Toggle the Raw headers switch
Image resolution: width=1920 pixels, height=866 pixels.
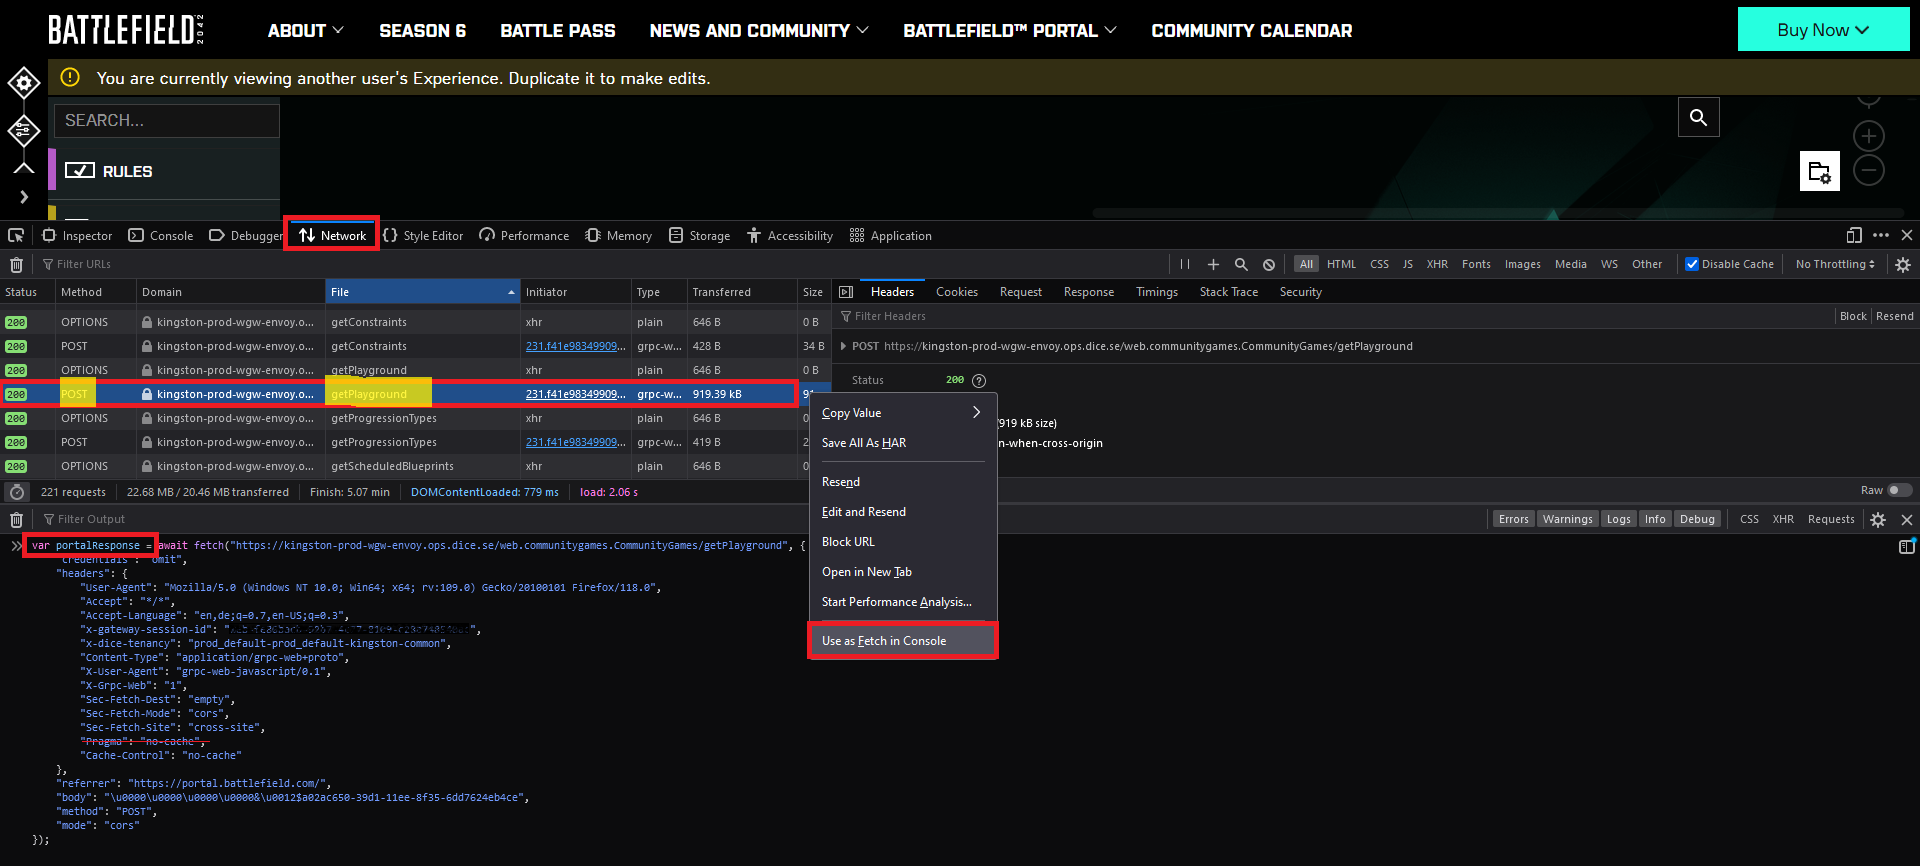coord(1899,491)
